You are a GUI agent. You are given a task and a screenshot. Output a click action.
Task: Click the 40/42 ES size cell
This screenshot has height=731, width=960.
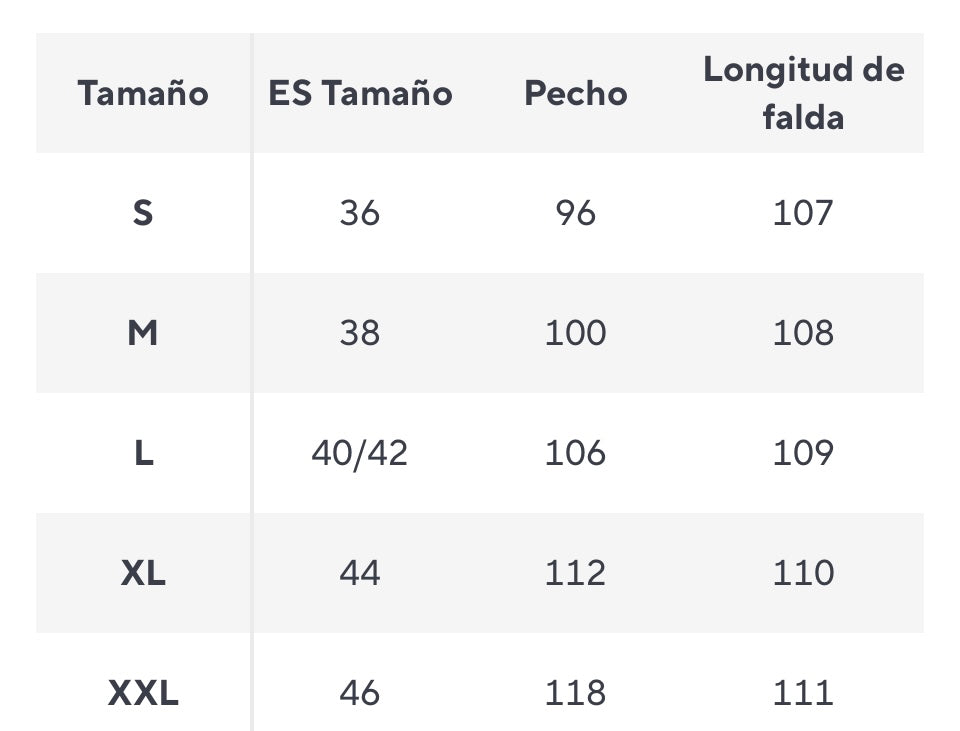[x=360, y=453]
